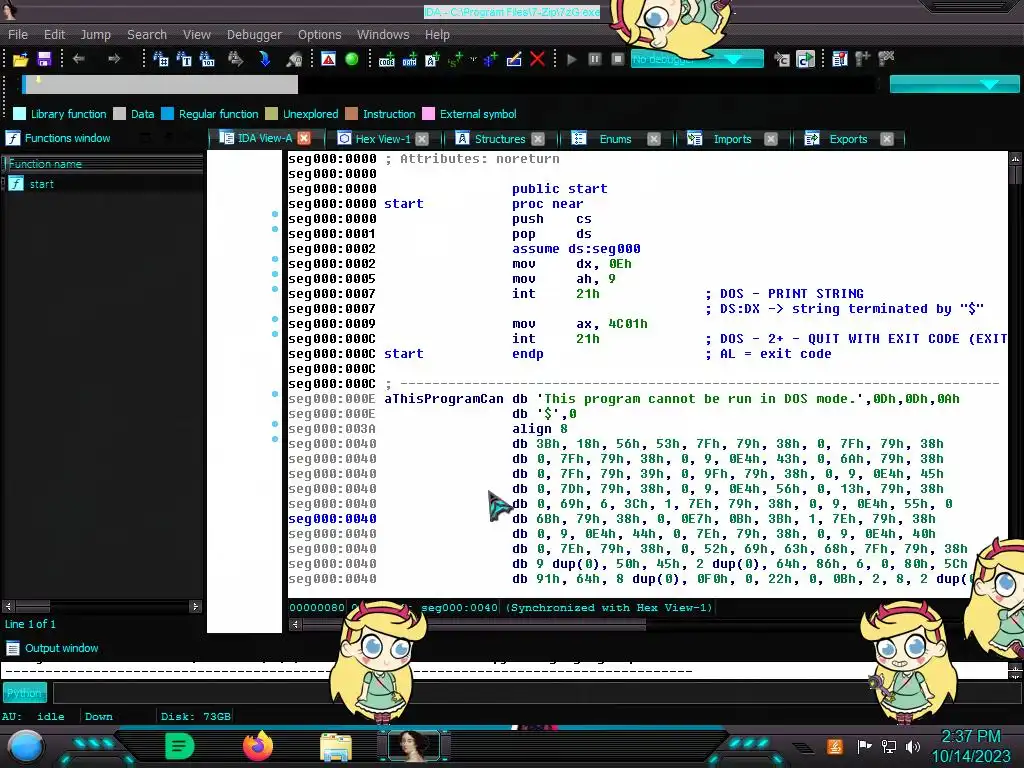
Task: Click the Regular function blue swatch
Action: click(x=167, y=114)
